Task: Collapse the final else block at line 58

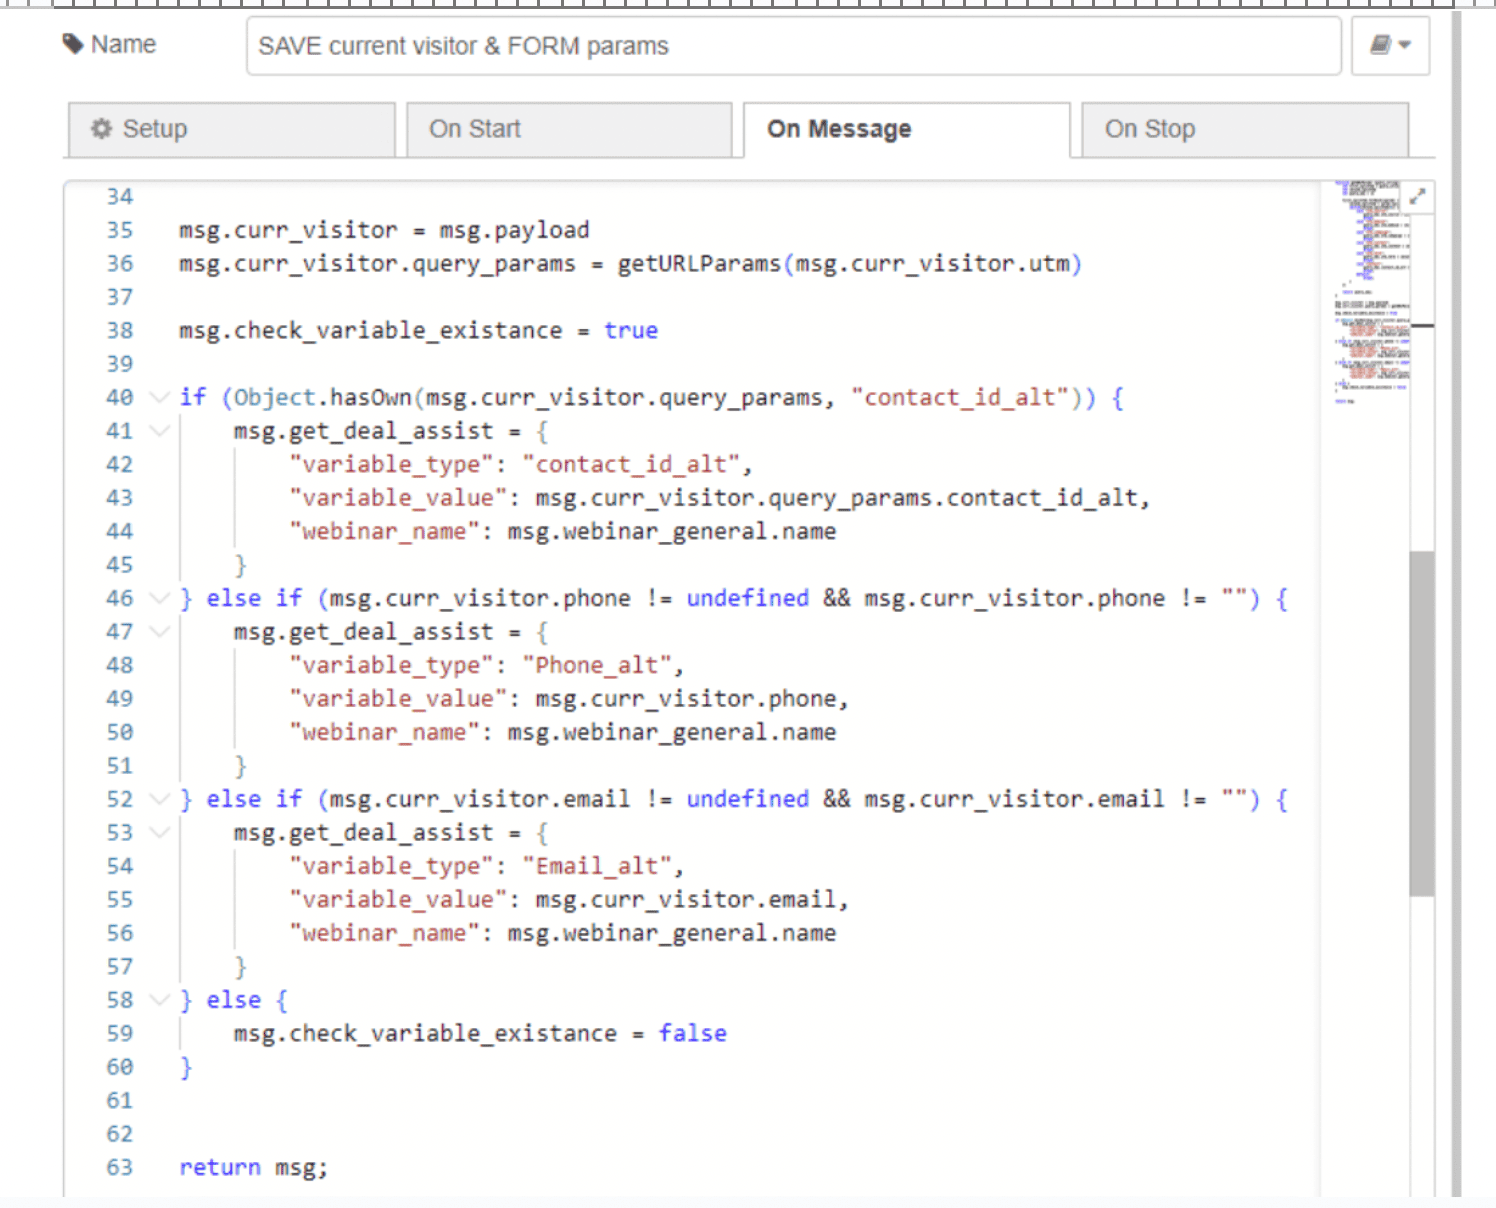Action: click(x=159, y=1000)
